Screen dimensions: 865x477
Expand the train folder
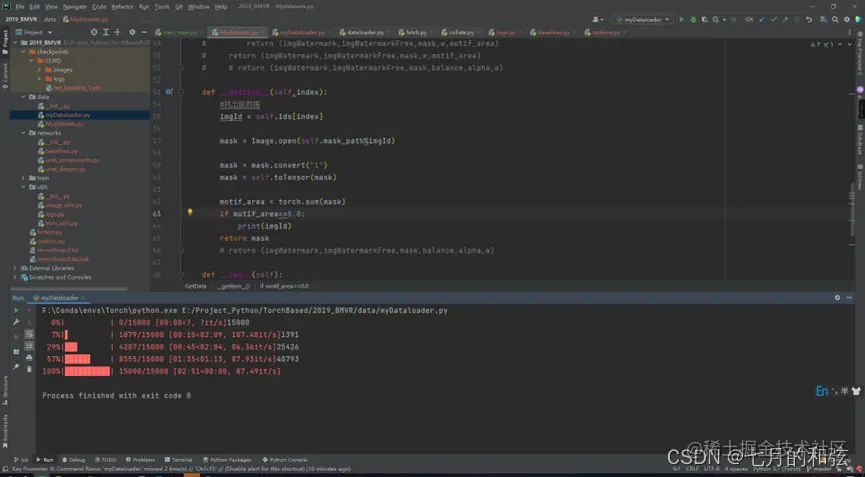pyautogui.click(x=24, y=178)
